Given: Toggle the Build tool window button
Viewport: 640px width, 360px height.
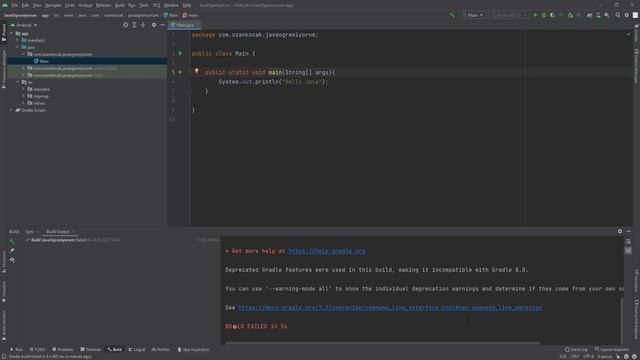Looking at the screenshot, I should pyautogui.click(x=114, y=349).
